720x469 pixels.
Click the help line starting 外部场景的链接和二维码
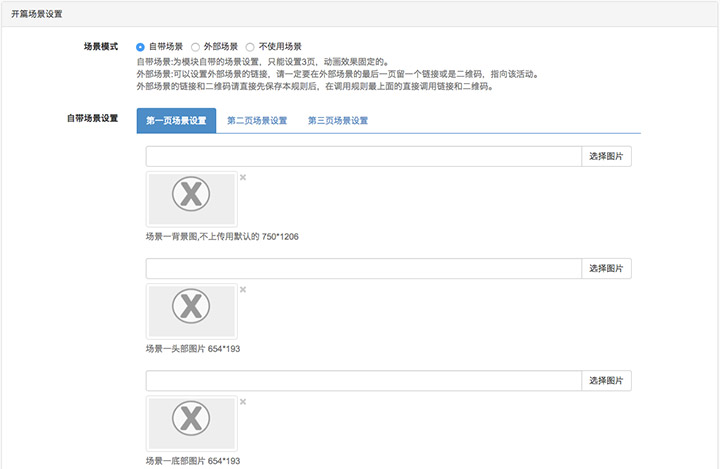click(x=315, y=86)
